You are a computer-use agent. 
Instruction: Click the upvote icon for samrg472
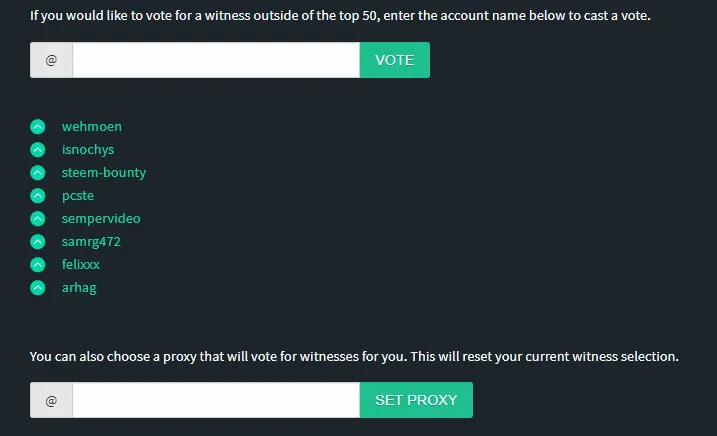point(37,242)
